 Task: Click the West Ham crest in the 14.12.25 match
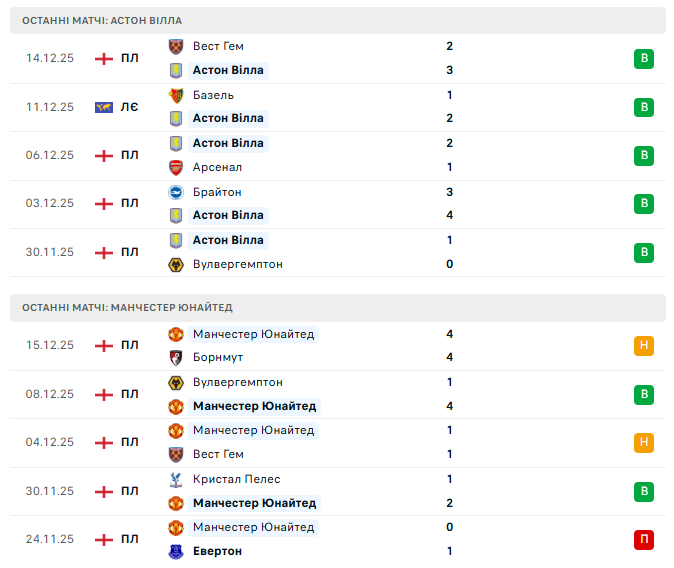point(176,46)
